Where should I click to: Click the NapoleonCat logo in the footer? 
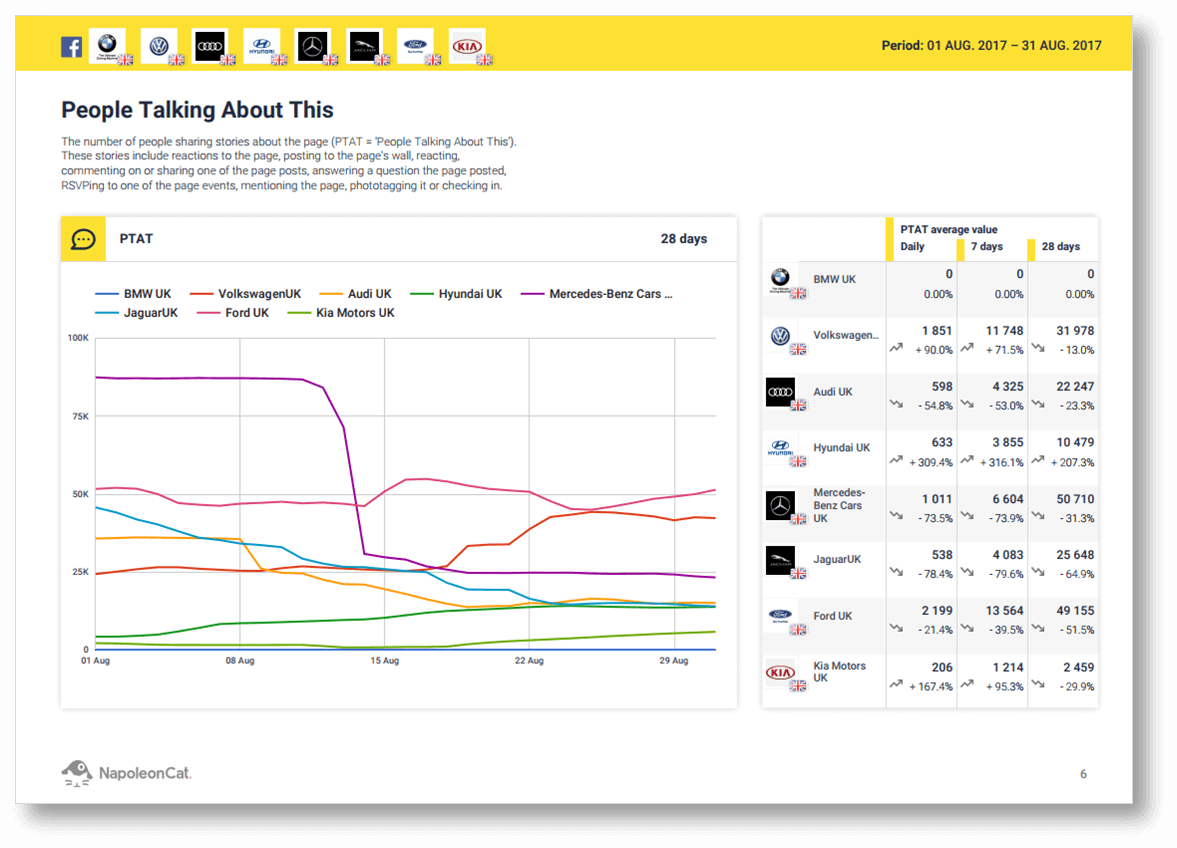pos(124,772)
